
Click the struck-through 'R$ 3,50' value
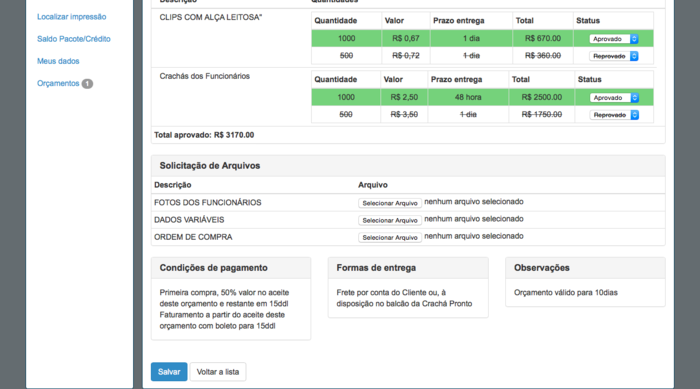click(x=404, y=114)
